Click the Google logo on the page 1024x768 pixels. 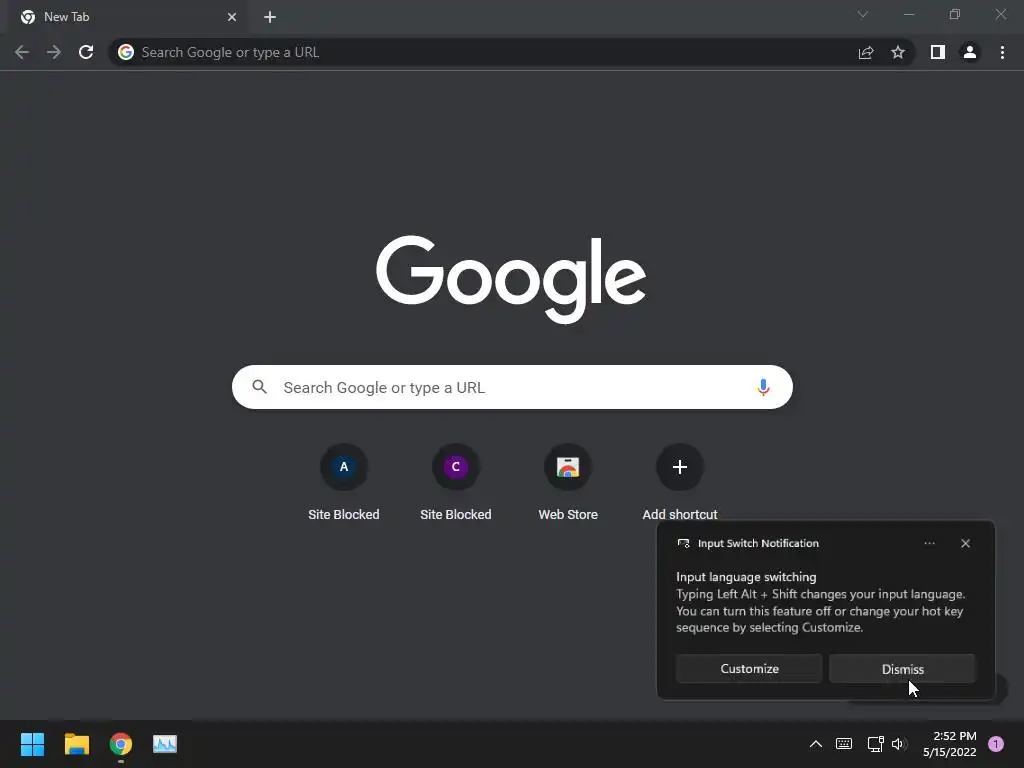(x=511, y=280)
